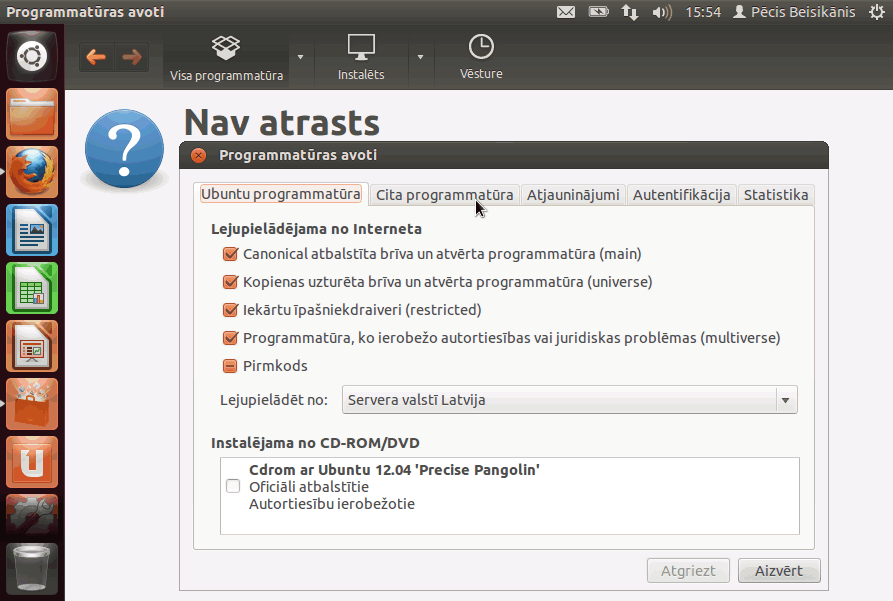Open Ubuntu One from the launcher

(32, 462)
